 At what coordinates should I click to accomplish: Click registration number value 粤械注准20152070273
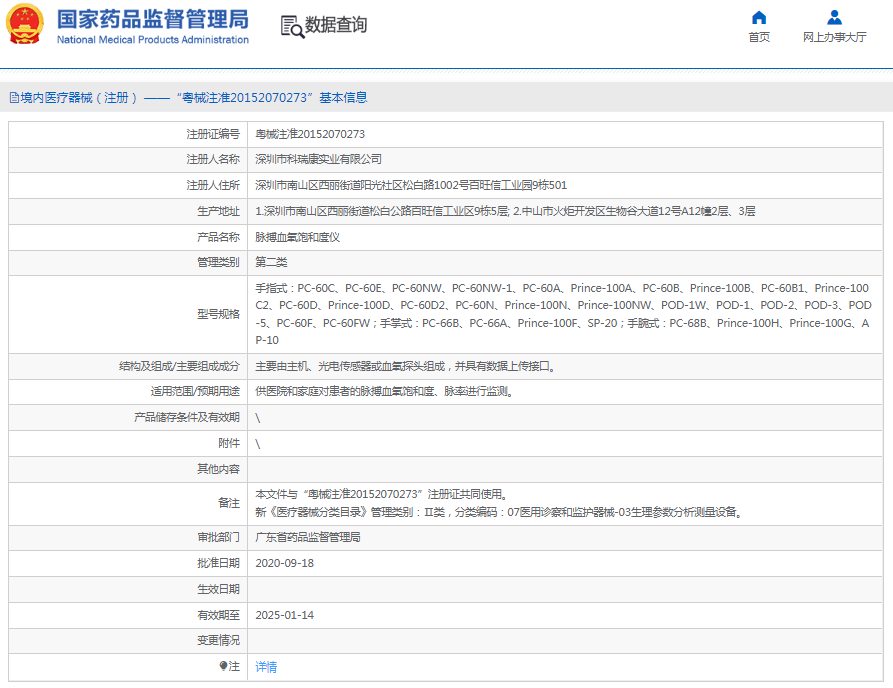click(x=310, y=134)
